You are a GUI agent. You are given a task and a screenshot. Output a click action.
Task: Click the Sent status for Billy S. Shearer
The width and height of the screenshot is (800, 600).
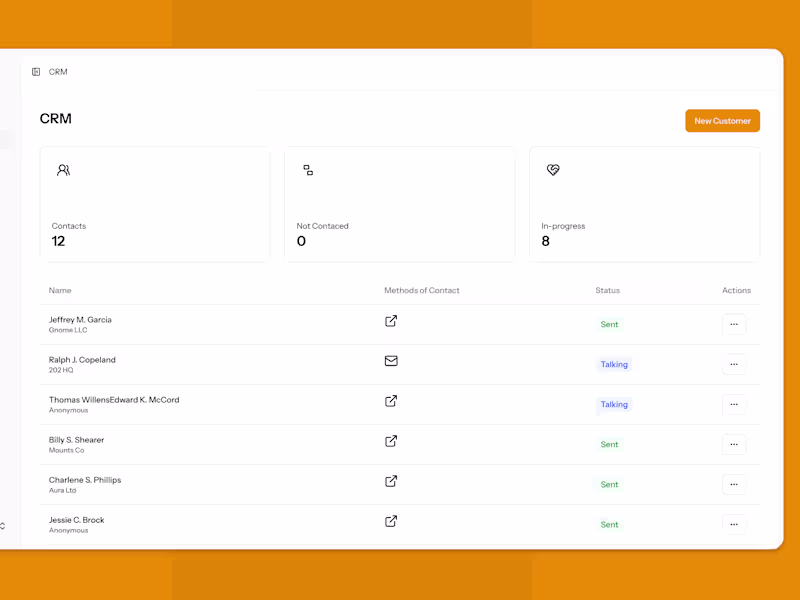click(x=609, y=444)
